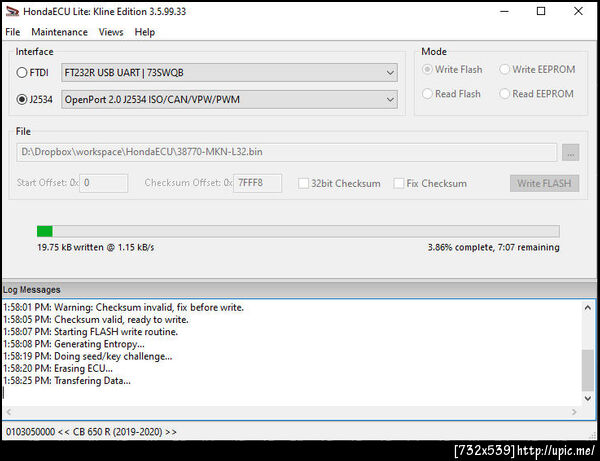Close the HondaECU window
This screenshot has height=461, width=600.
(x=578, y=11)
